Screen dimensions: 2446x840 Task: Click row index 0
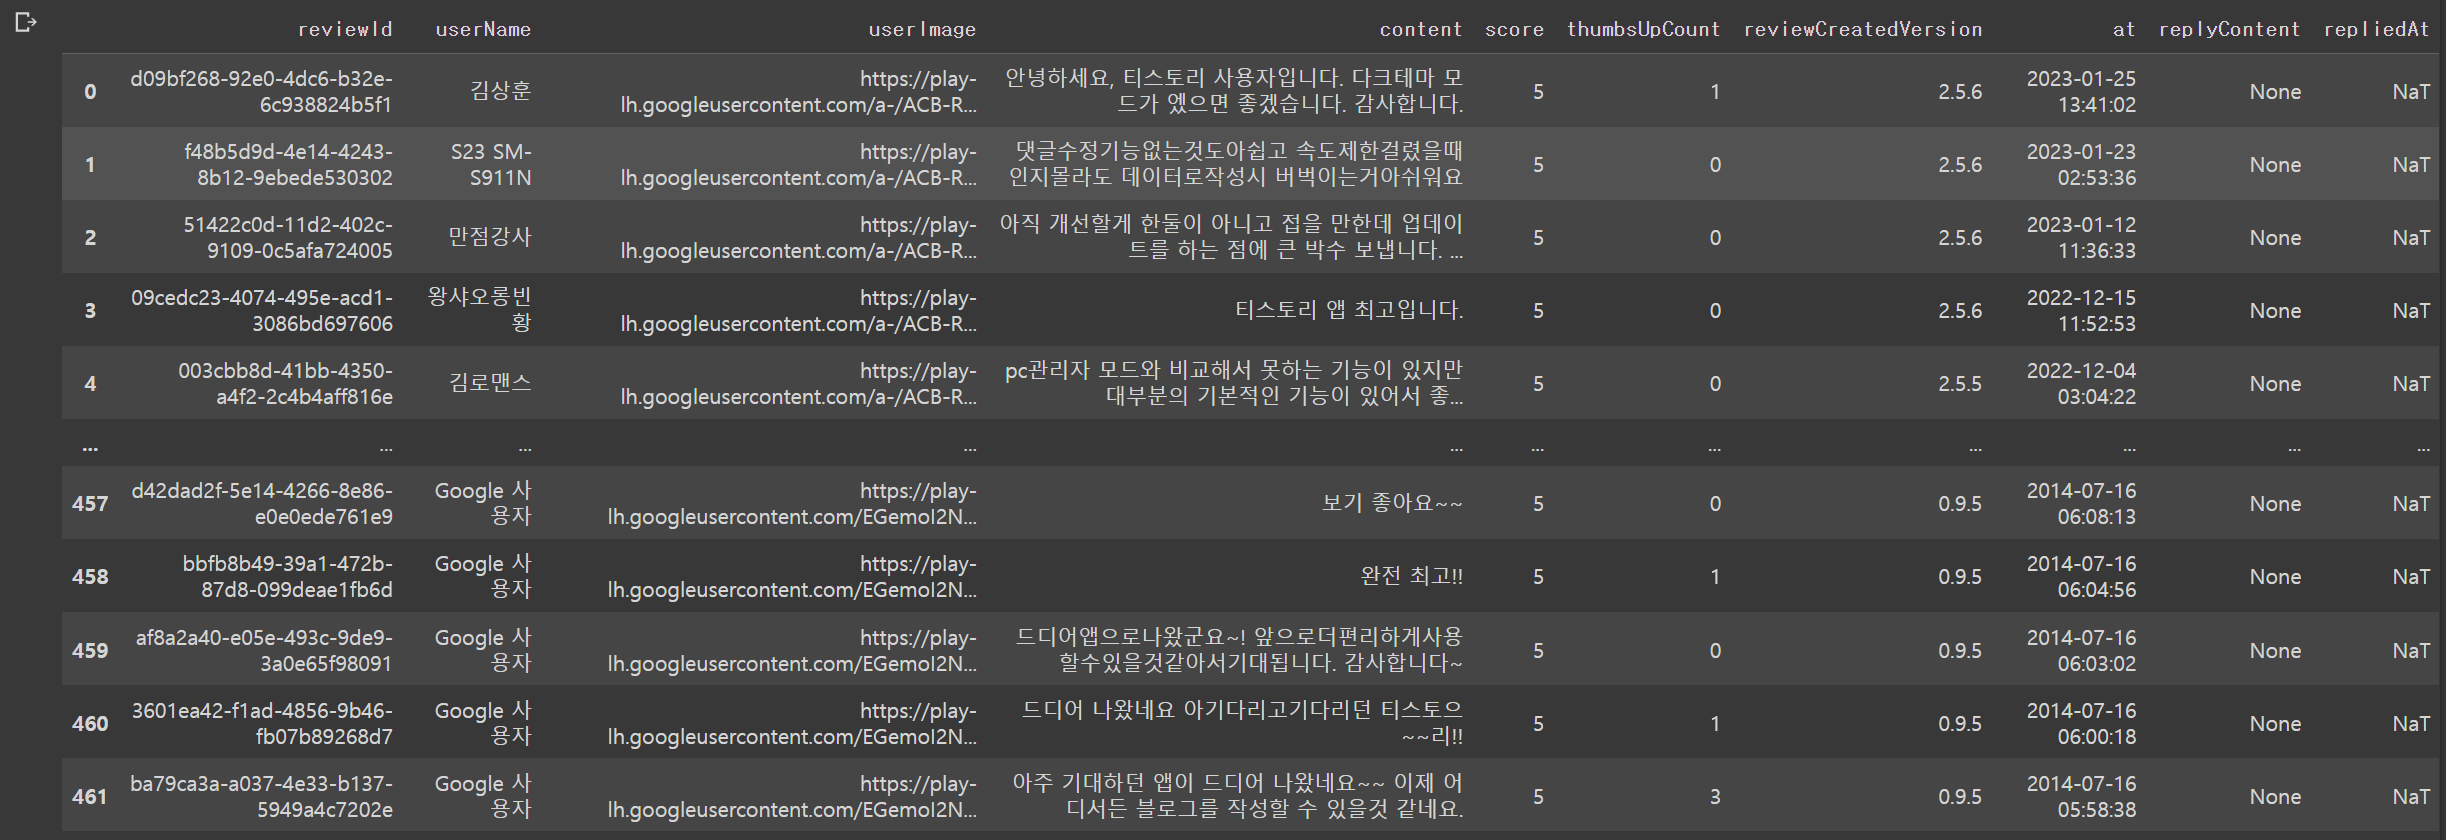[90, 91]
